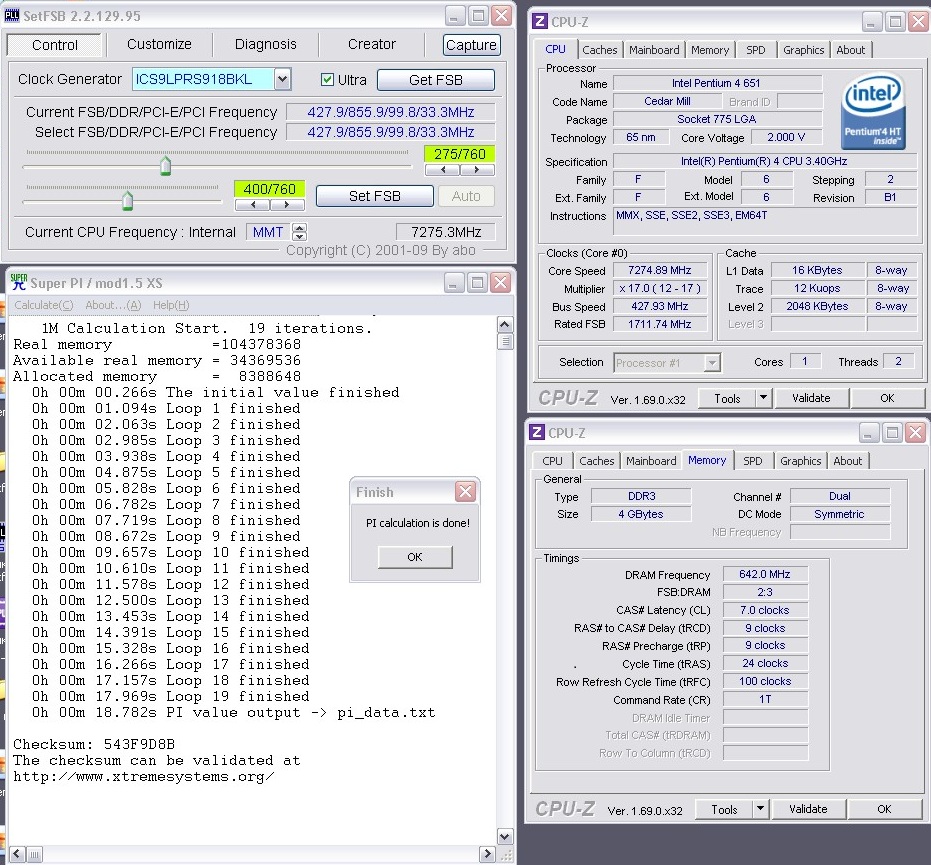This screenshot has width=931, height=865.
Task: Click the Core Speed value 7274.89 MHz
Action: click(660, 270)
